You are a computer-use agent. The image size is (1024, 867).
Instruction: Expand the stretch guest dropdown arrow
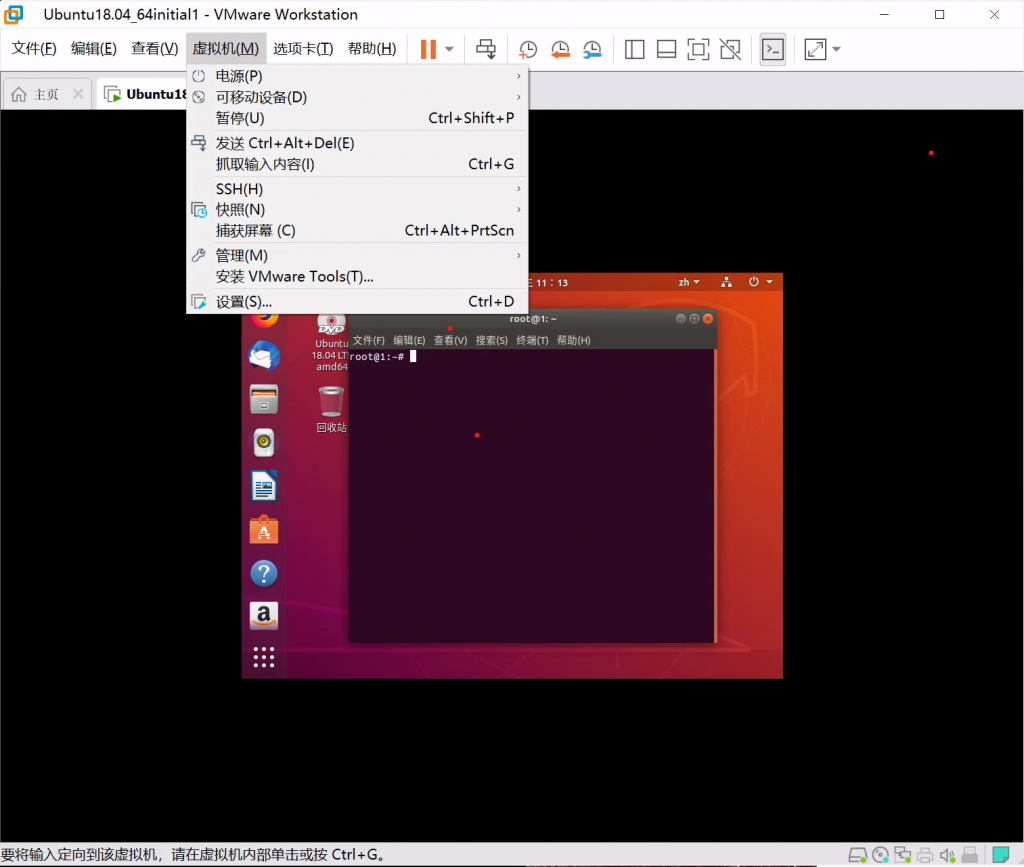(836, 49)
